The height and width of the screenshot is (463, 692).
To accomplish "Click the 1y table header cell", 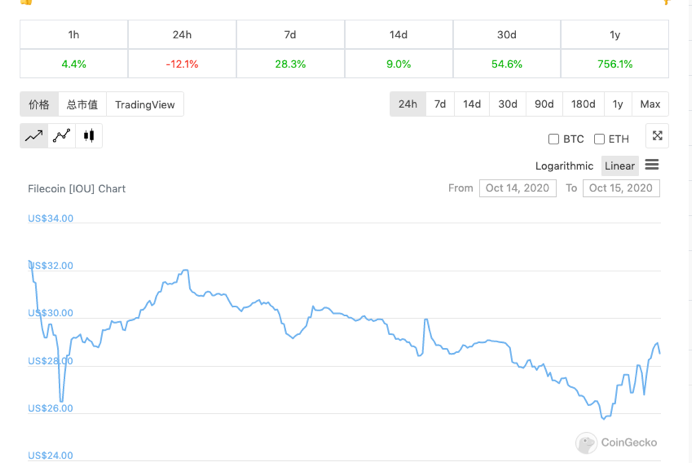I will [x=615, y=34].
